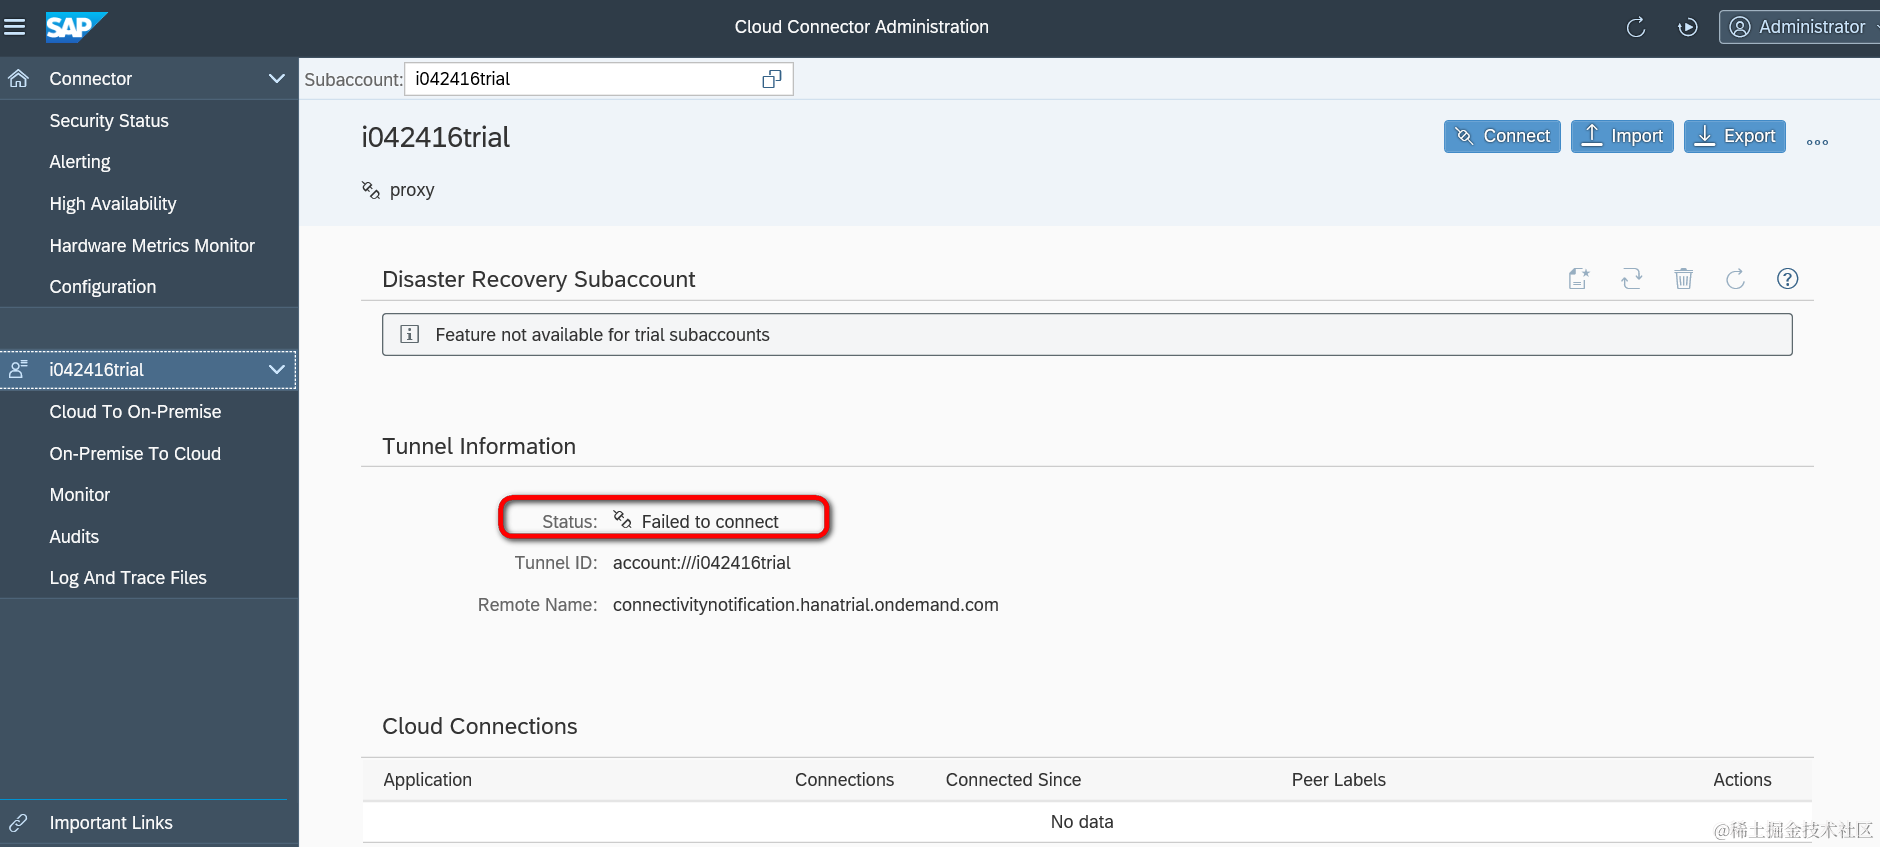
Task: Open Disaster Recovery help icon
Action: point(1788,279)
